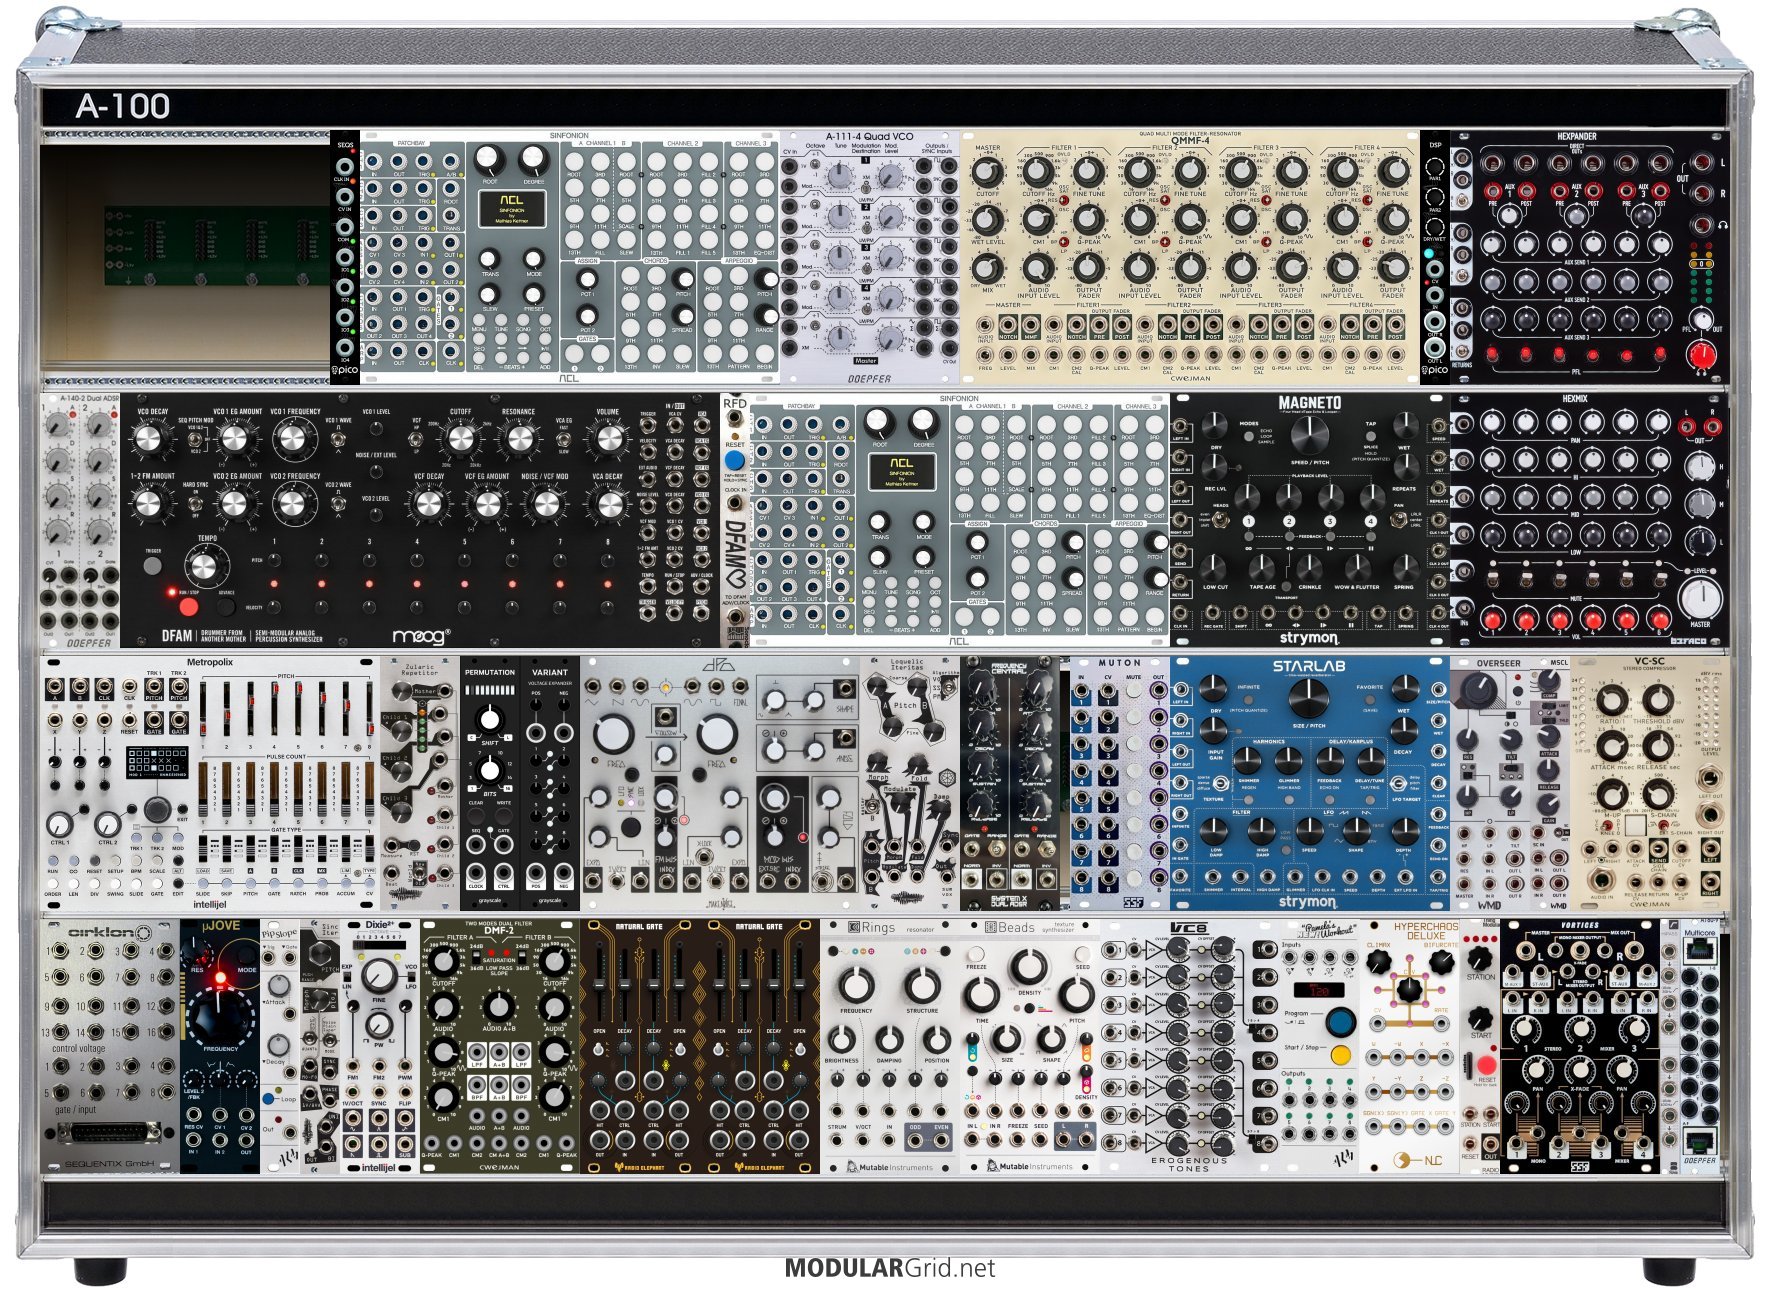The height and width of the screenshot is (1289, 1781).
Task: Select the Moog DFAM module
Action: coord(419,520)
